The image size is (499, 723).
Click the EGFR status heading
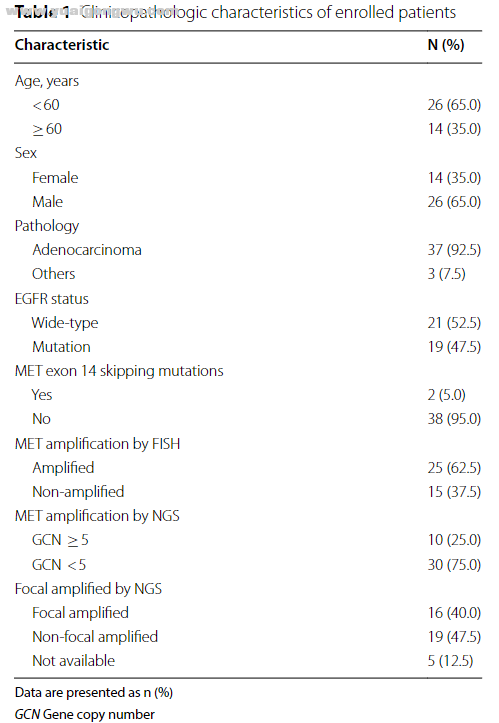52,299
